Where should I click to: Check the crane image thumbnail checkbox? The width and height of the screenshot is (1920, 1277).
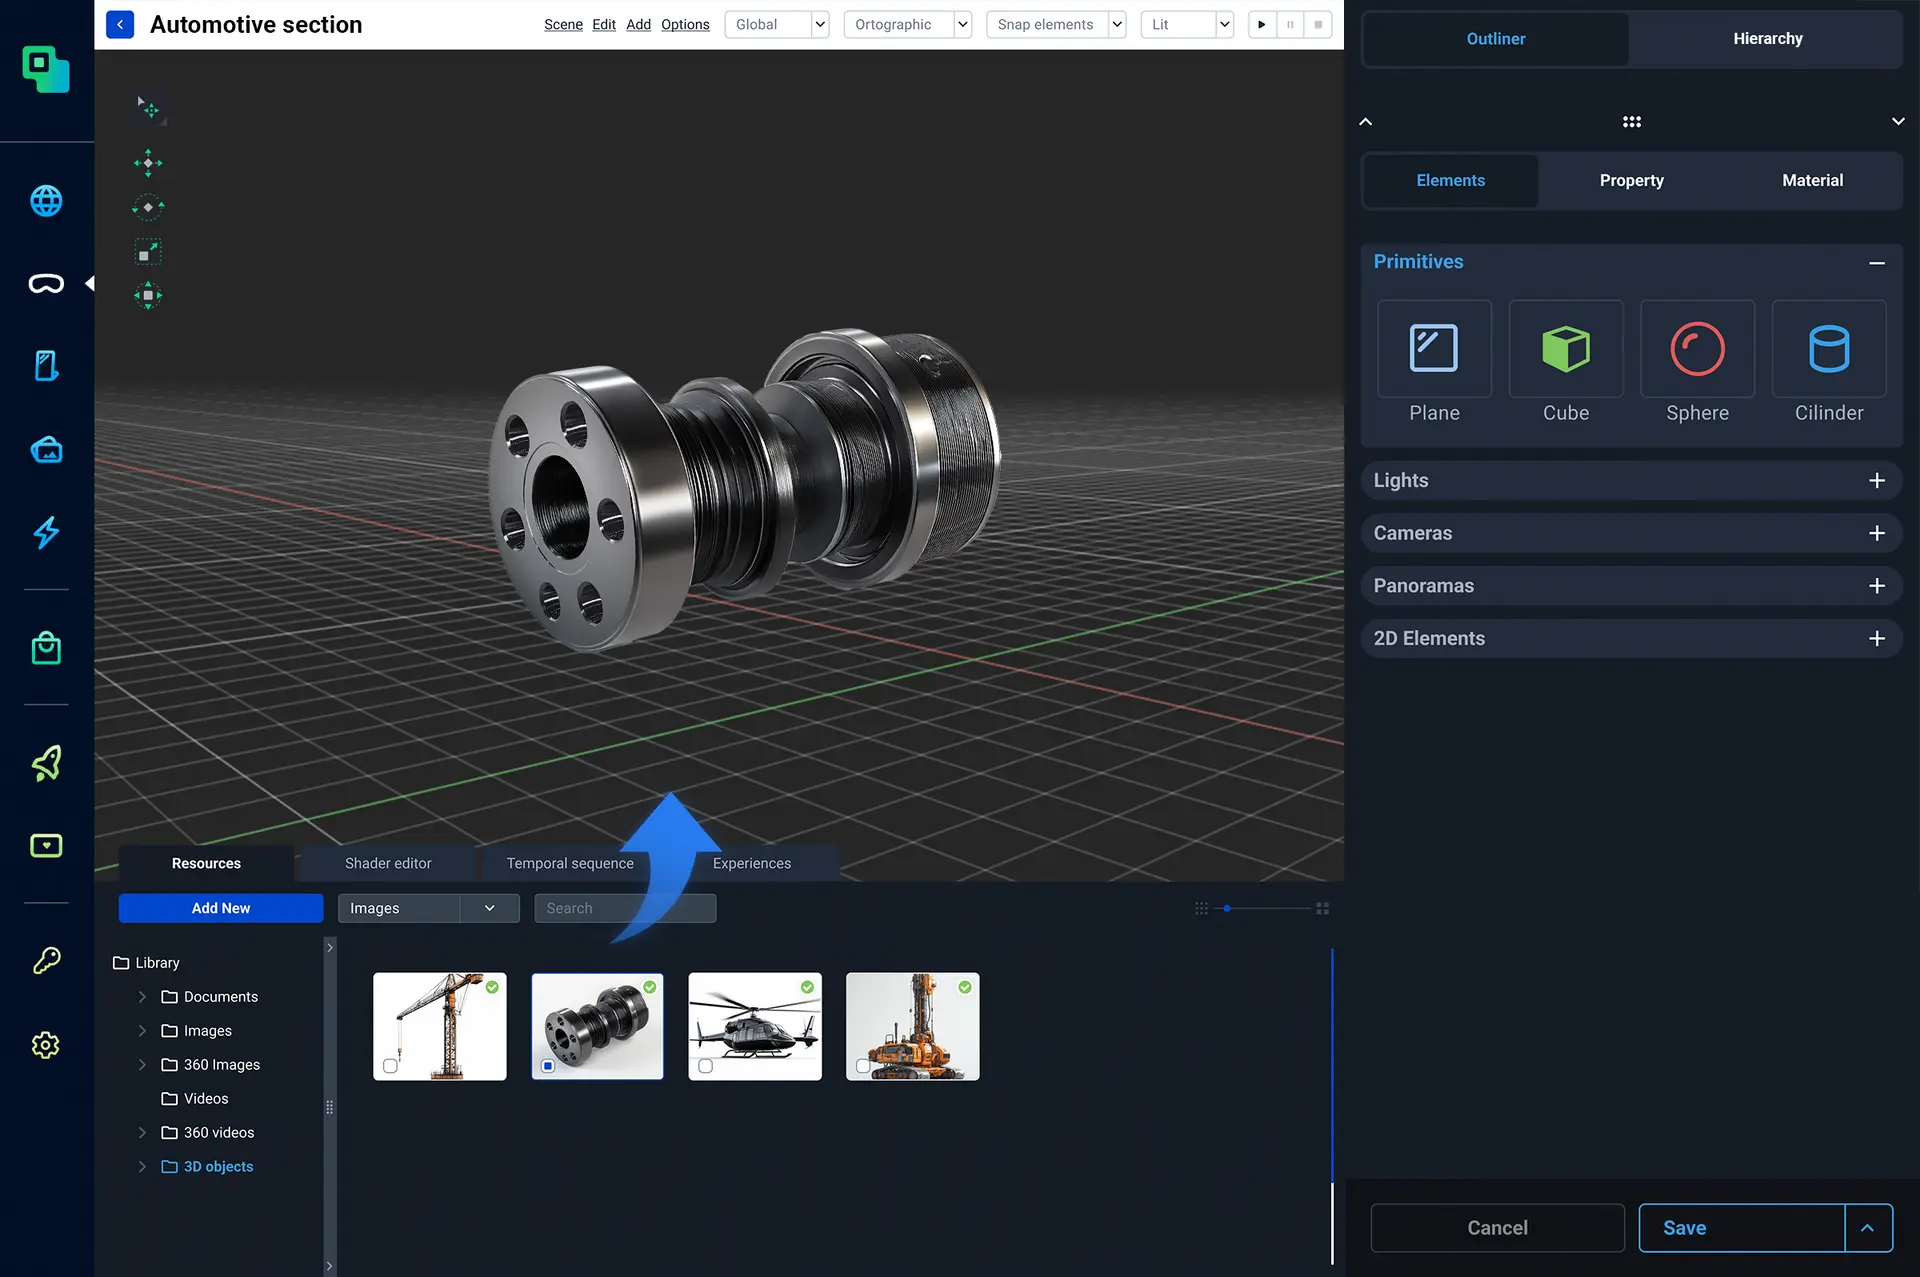[390, 1066]
